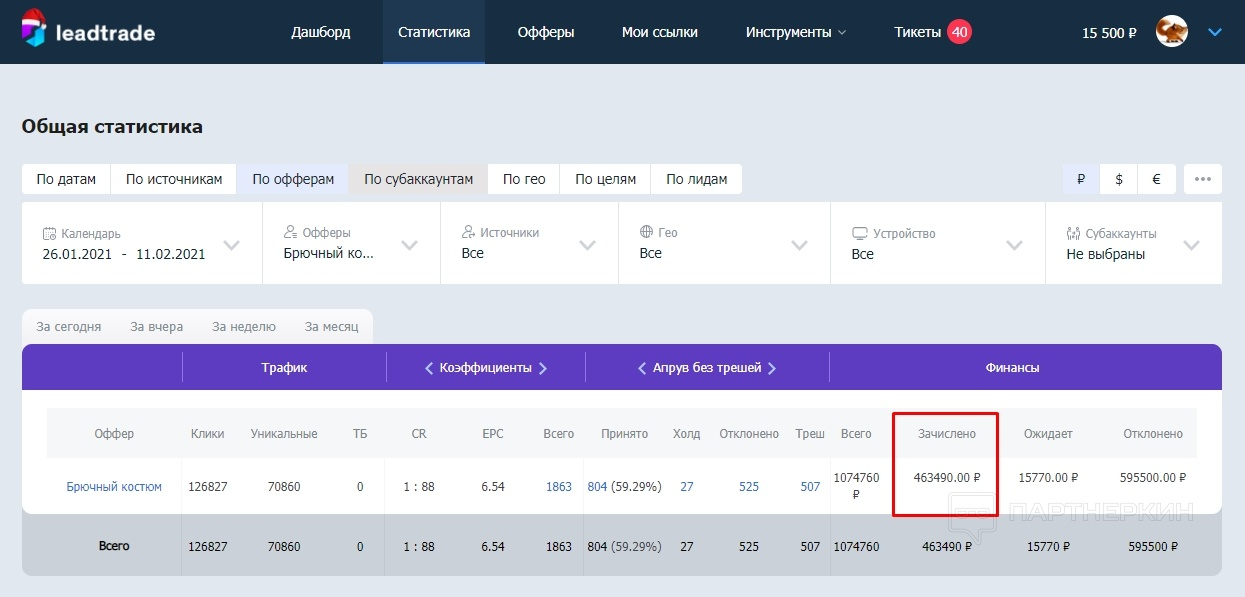Open the three dots more options
This screenshot has width=1245, height=597.
pyautogui.click(x=1202, y=179)
